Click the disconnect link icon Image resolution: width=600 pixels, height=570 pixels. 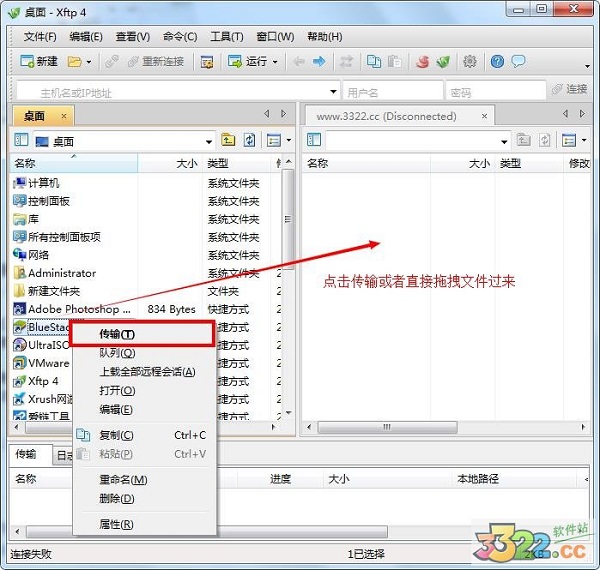[112, 61]
